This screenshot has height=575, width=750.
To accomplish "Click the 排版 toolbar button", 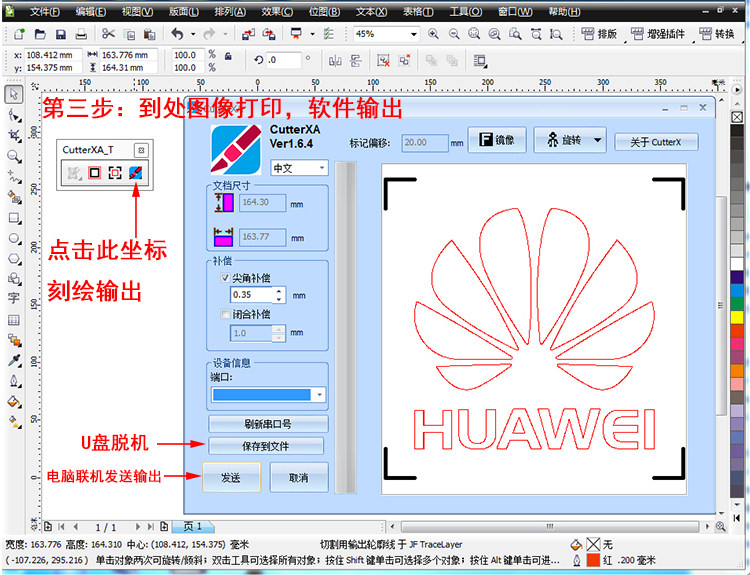I will [x=599, y=34].
